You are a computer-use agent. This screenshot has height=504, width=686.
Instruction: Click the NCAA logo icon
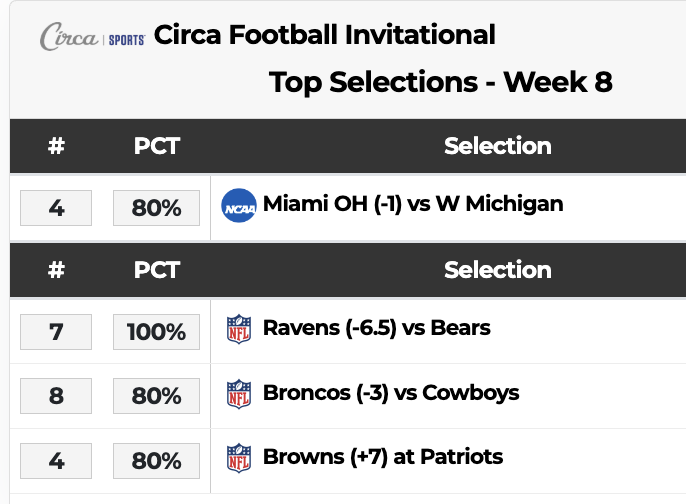pos(239,206)
